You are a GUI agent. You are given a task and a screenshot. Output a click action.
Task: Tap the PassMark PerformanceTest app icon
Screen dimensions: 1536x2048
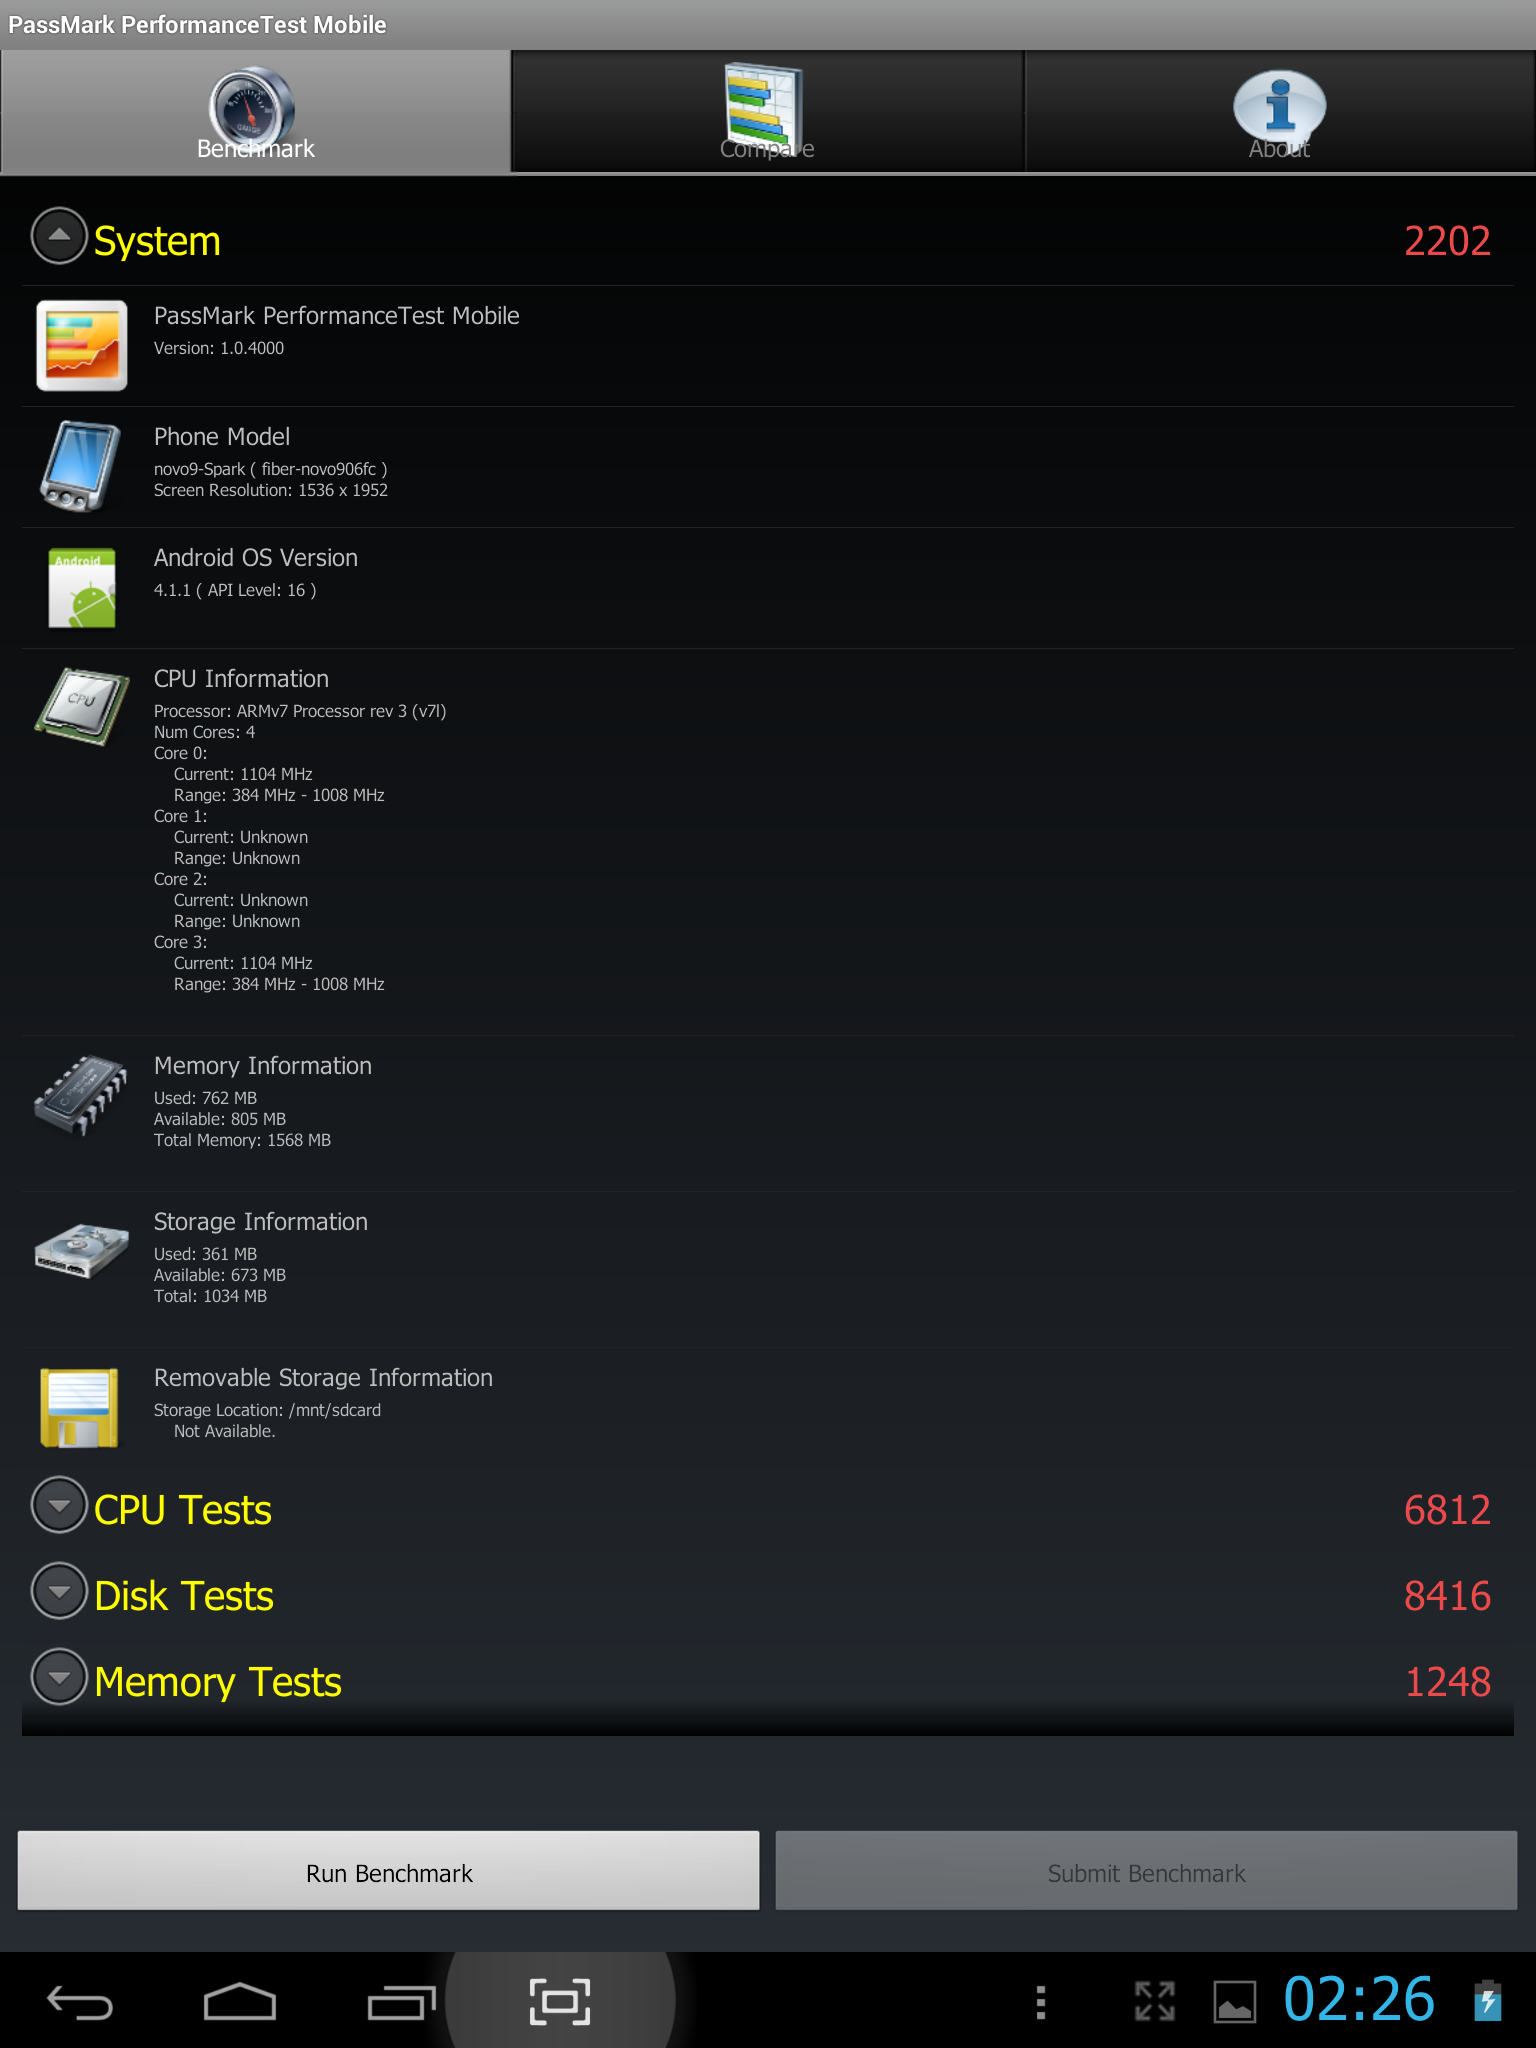pyautogui.click(x=82, y=345)
